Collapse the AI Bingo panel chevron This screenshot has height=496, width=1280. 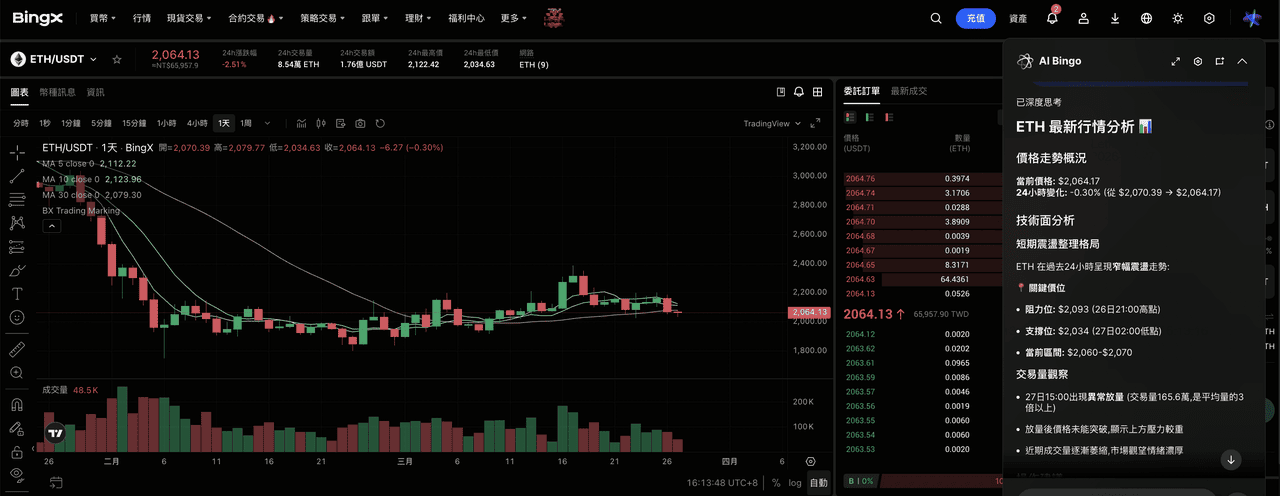[x=1242, y=61]
